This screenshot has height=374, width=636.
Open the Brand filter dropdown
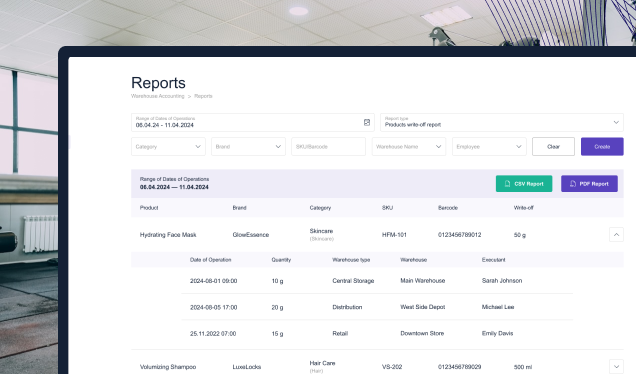click(248, 146)
